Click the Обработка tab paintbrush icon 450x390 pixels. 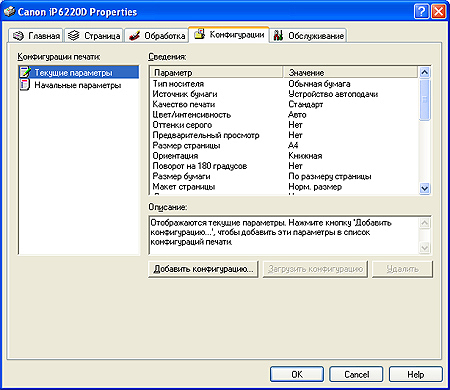(x=134, y=35)
